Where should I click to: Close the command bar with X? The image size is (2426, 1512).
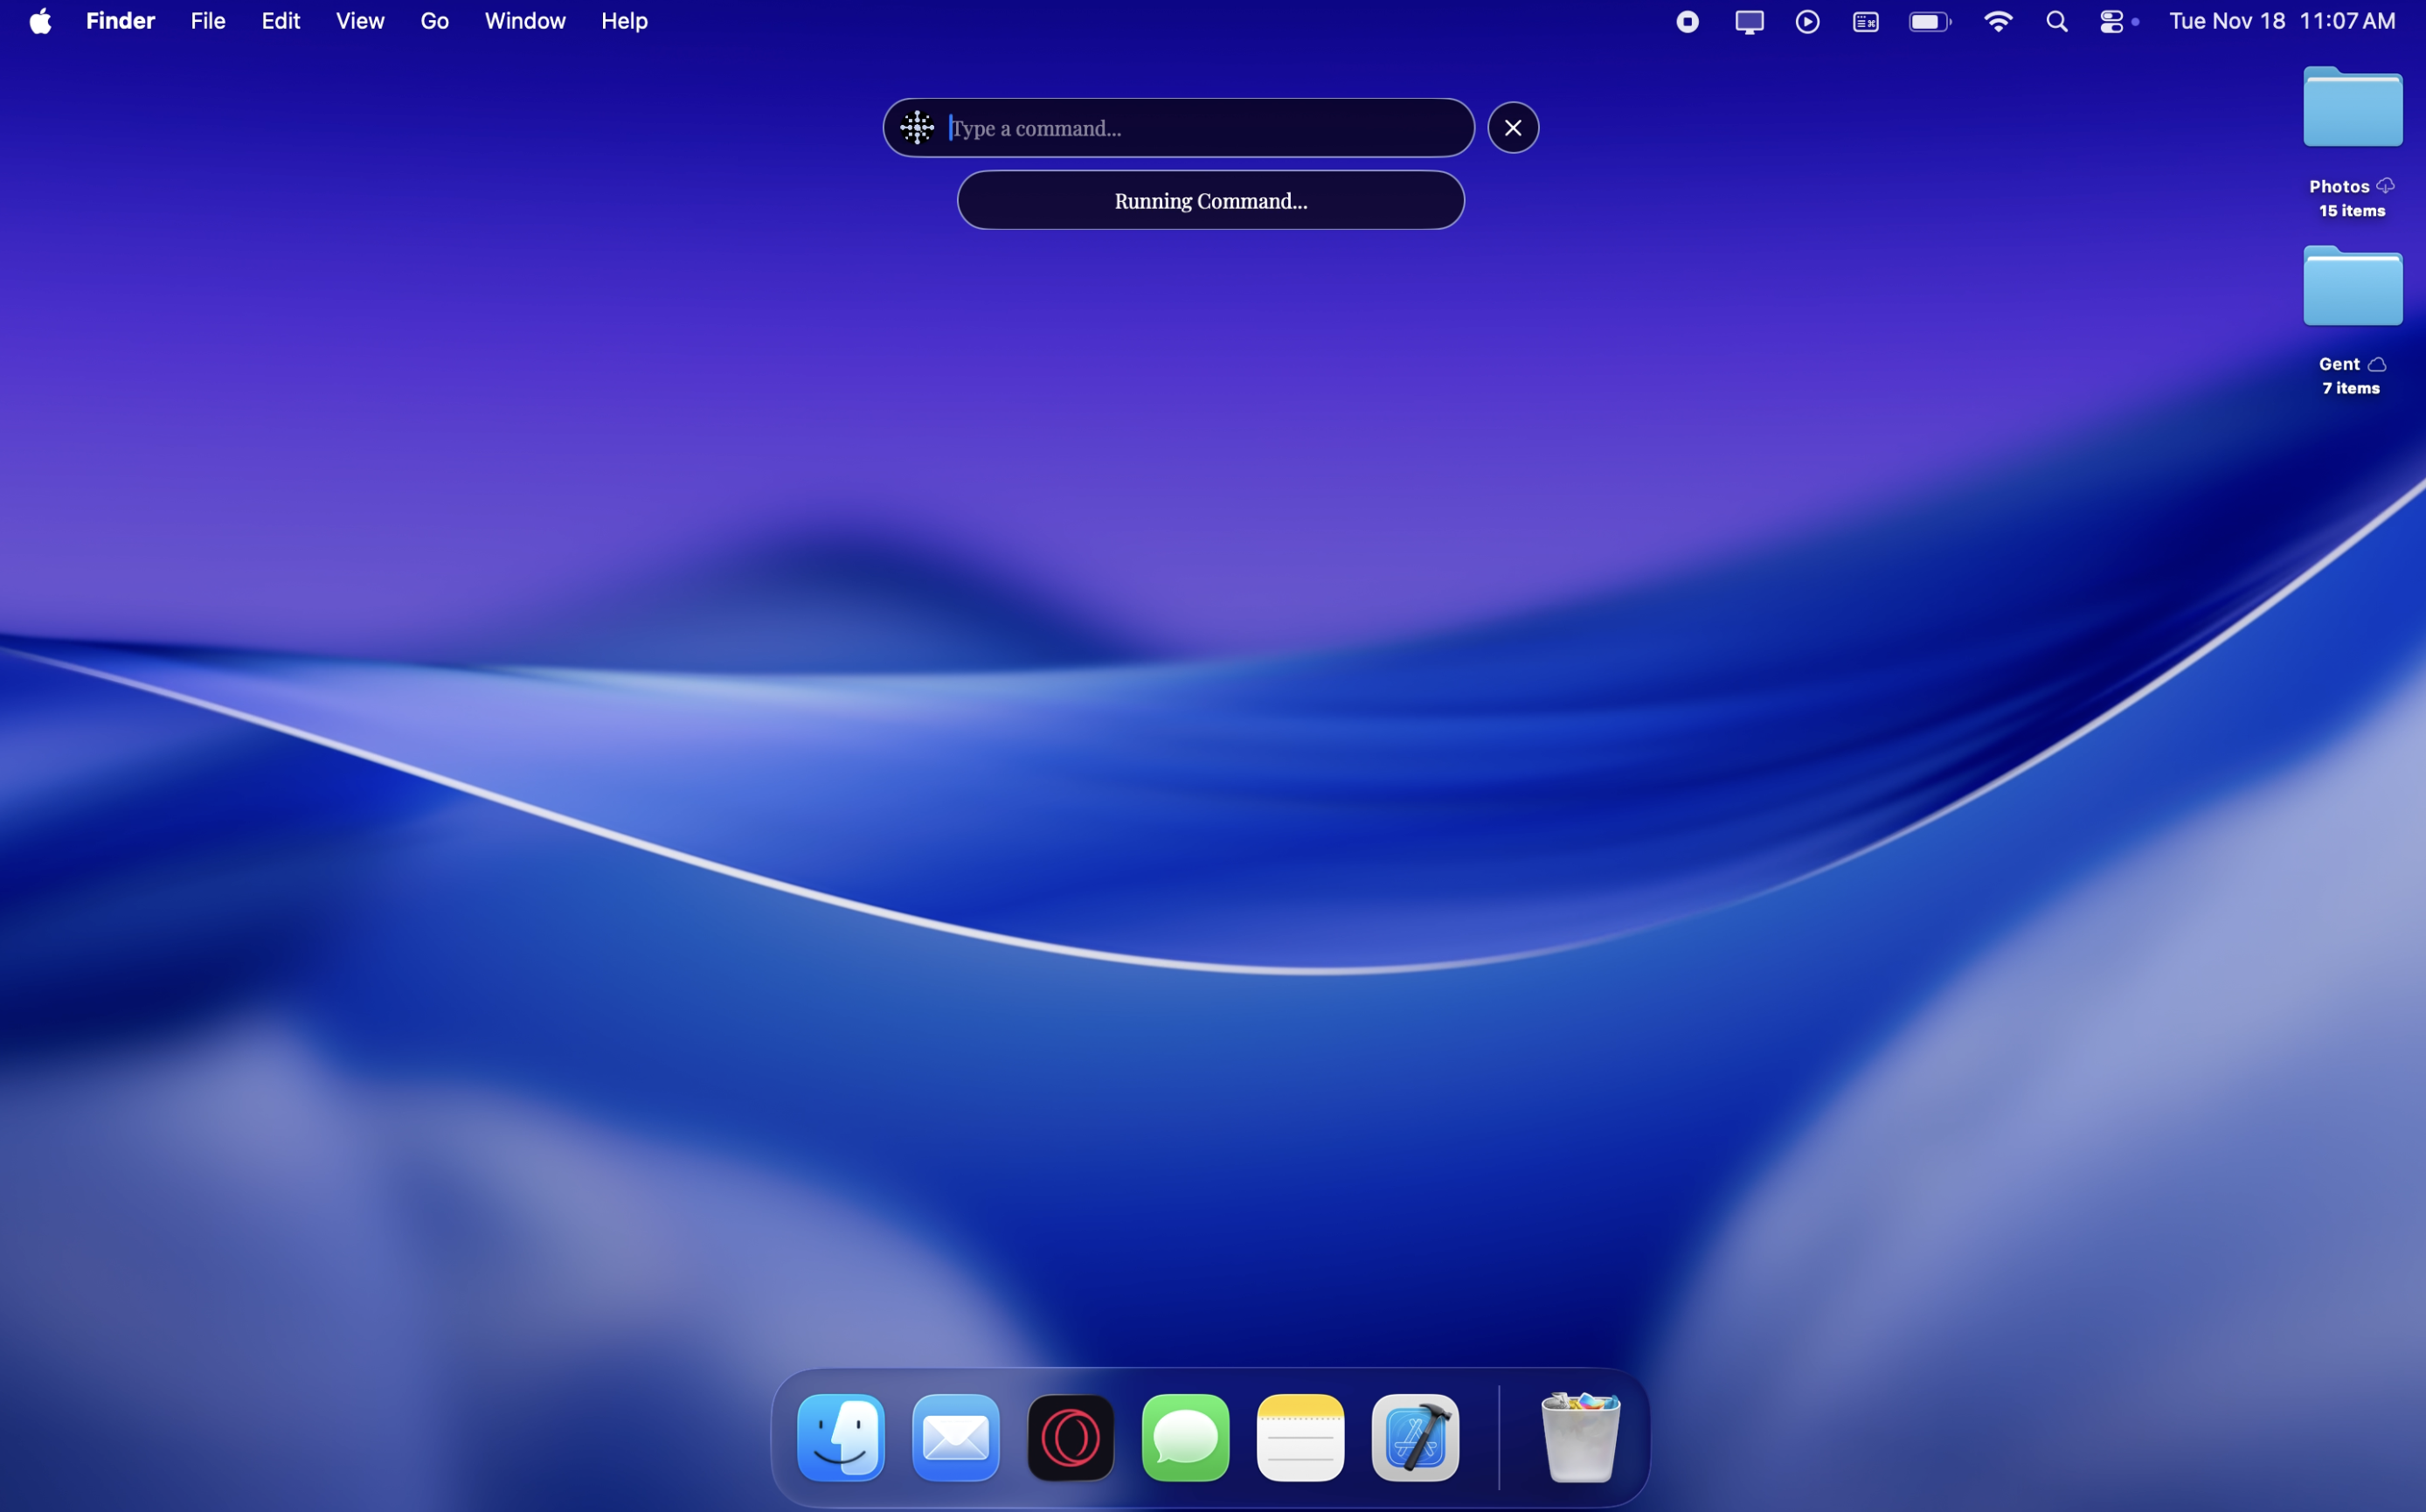tap(1512, 128)
